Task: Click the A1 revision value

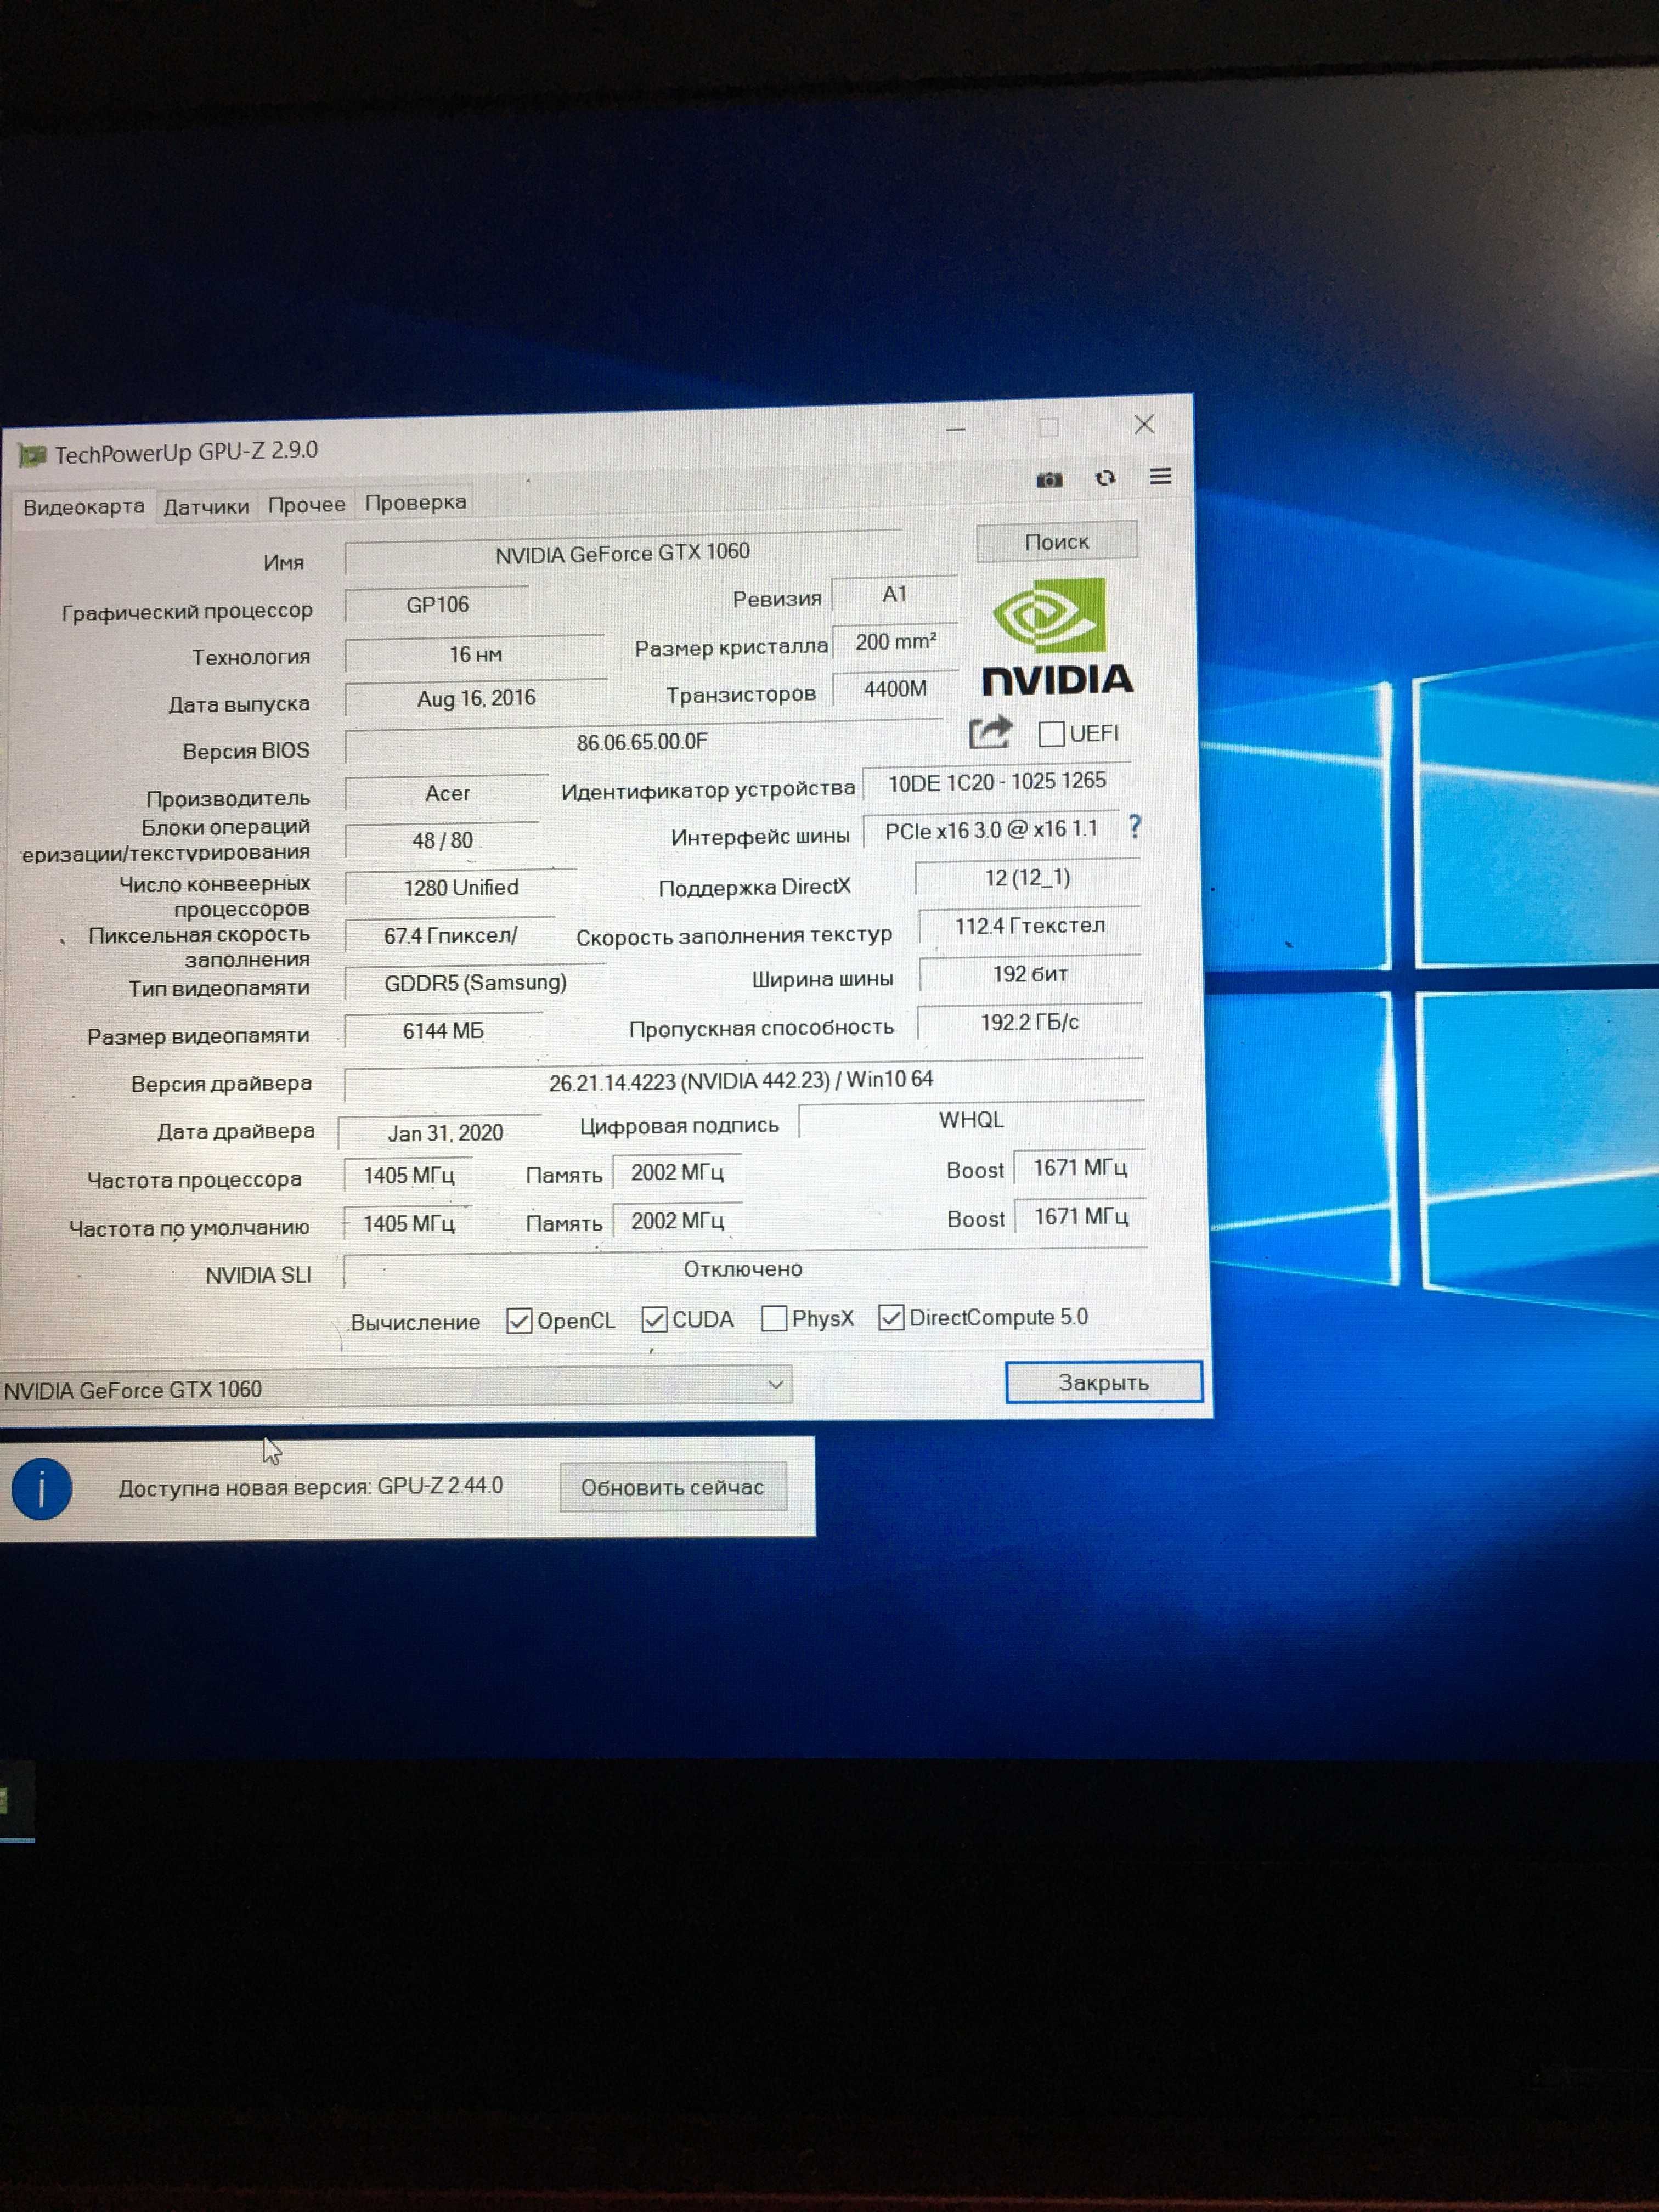Action: tap(894, 594)
